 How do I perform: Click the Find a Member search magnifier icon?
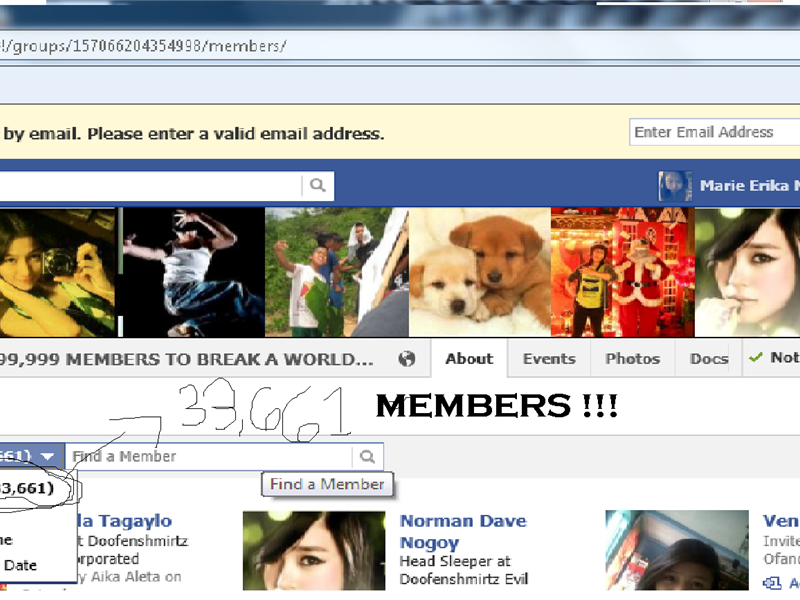pos(366,455)
